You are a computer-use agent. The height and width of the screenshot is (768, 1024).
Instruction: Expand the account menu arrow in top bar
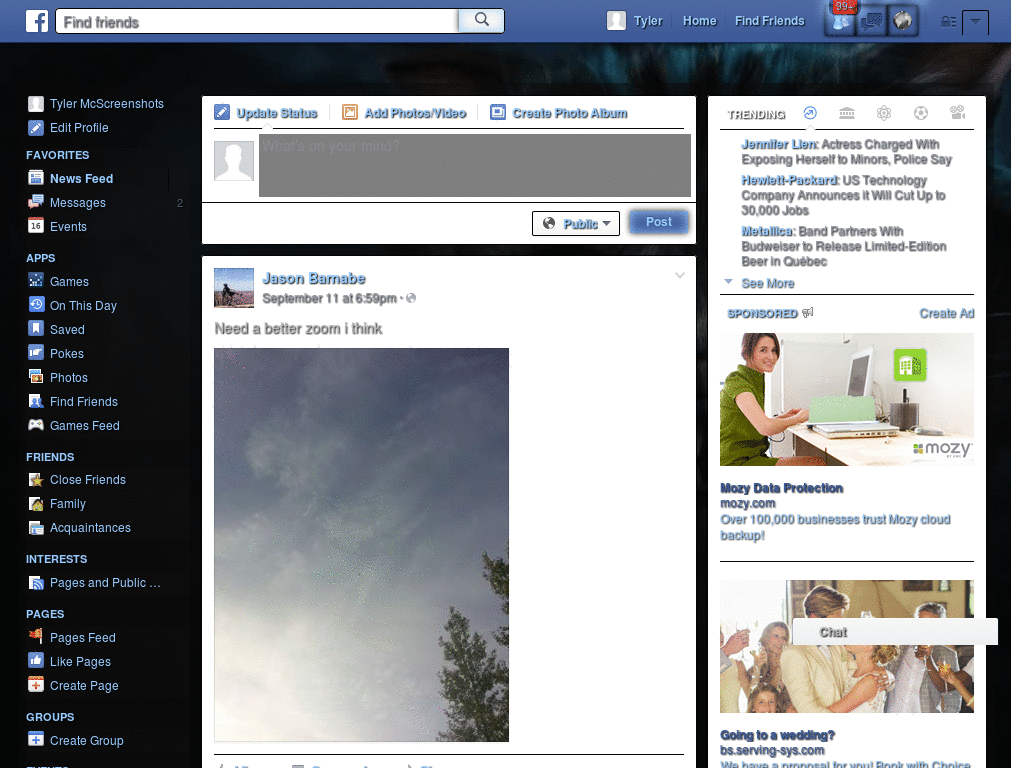pyautogui.click(x=975, y=22)
